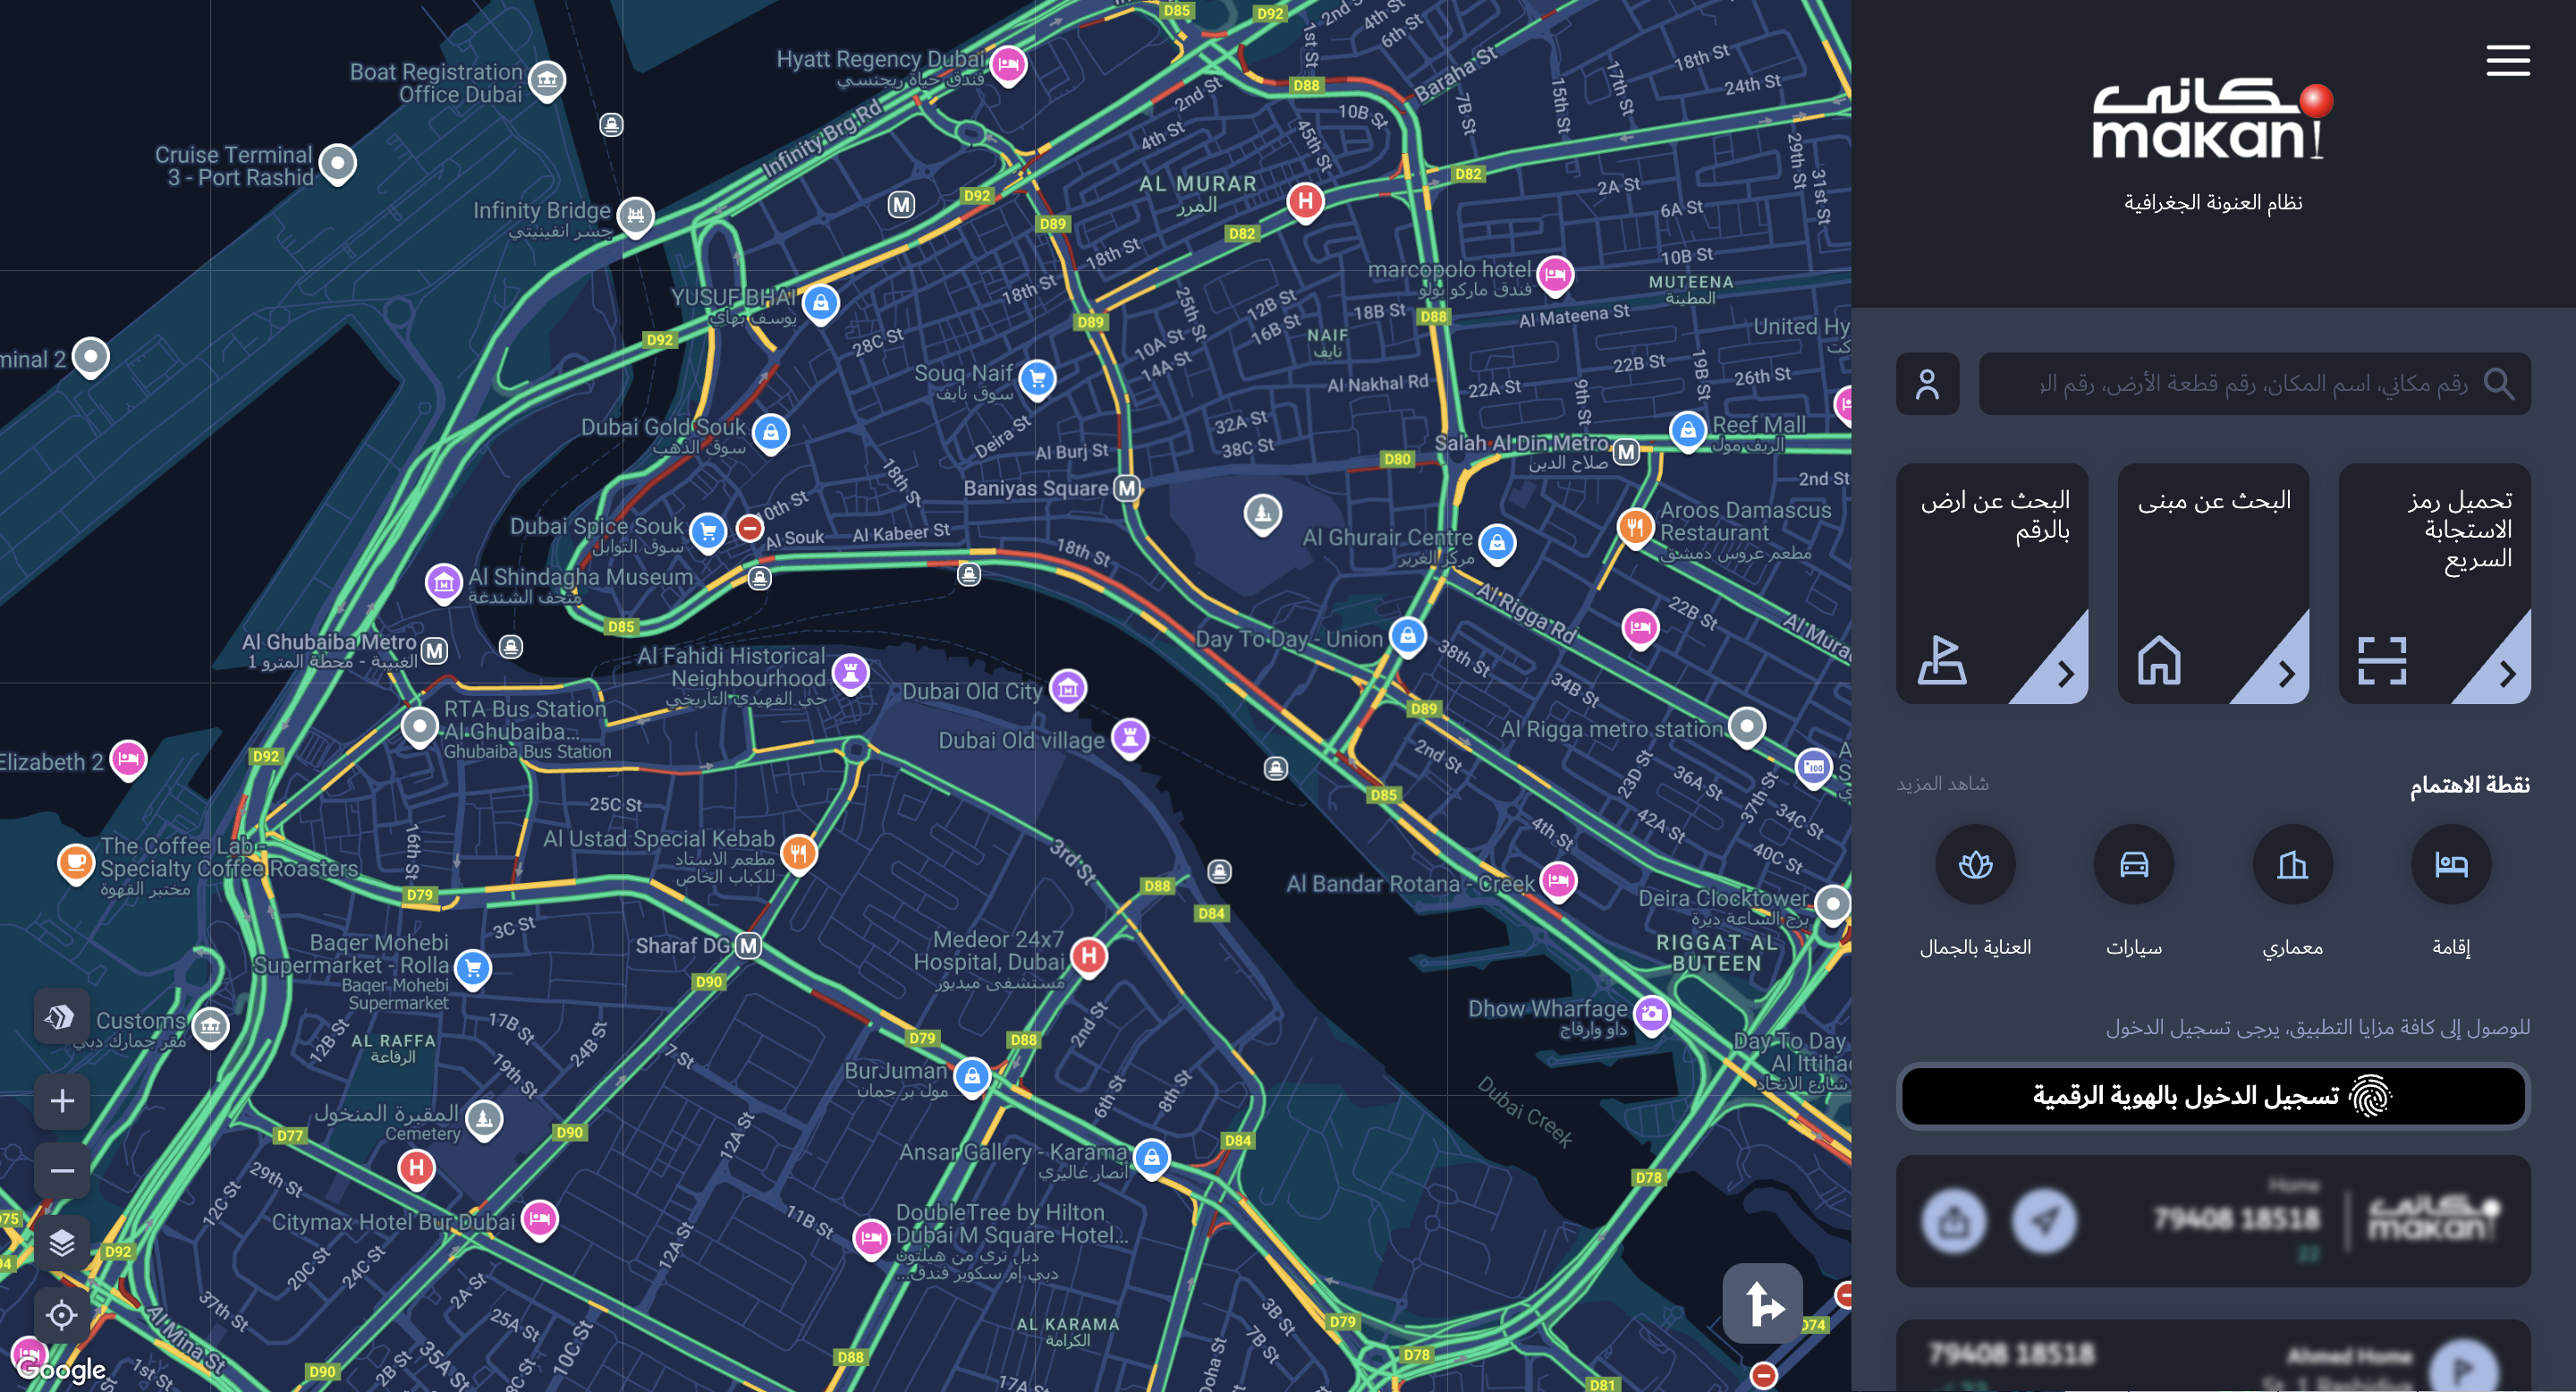The height and width of the screenshot is (1392, 2576).
Task: Open the hamburger menu
Action: coord(2507,60)
